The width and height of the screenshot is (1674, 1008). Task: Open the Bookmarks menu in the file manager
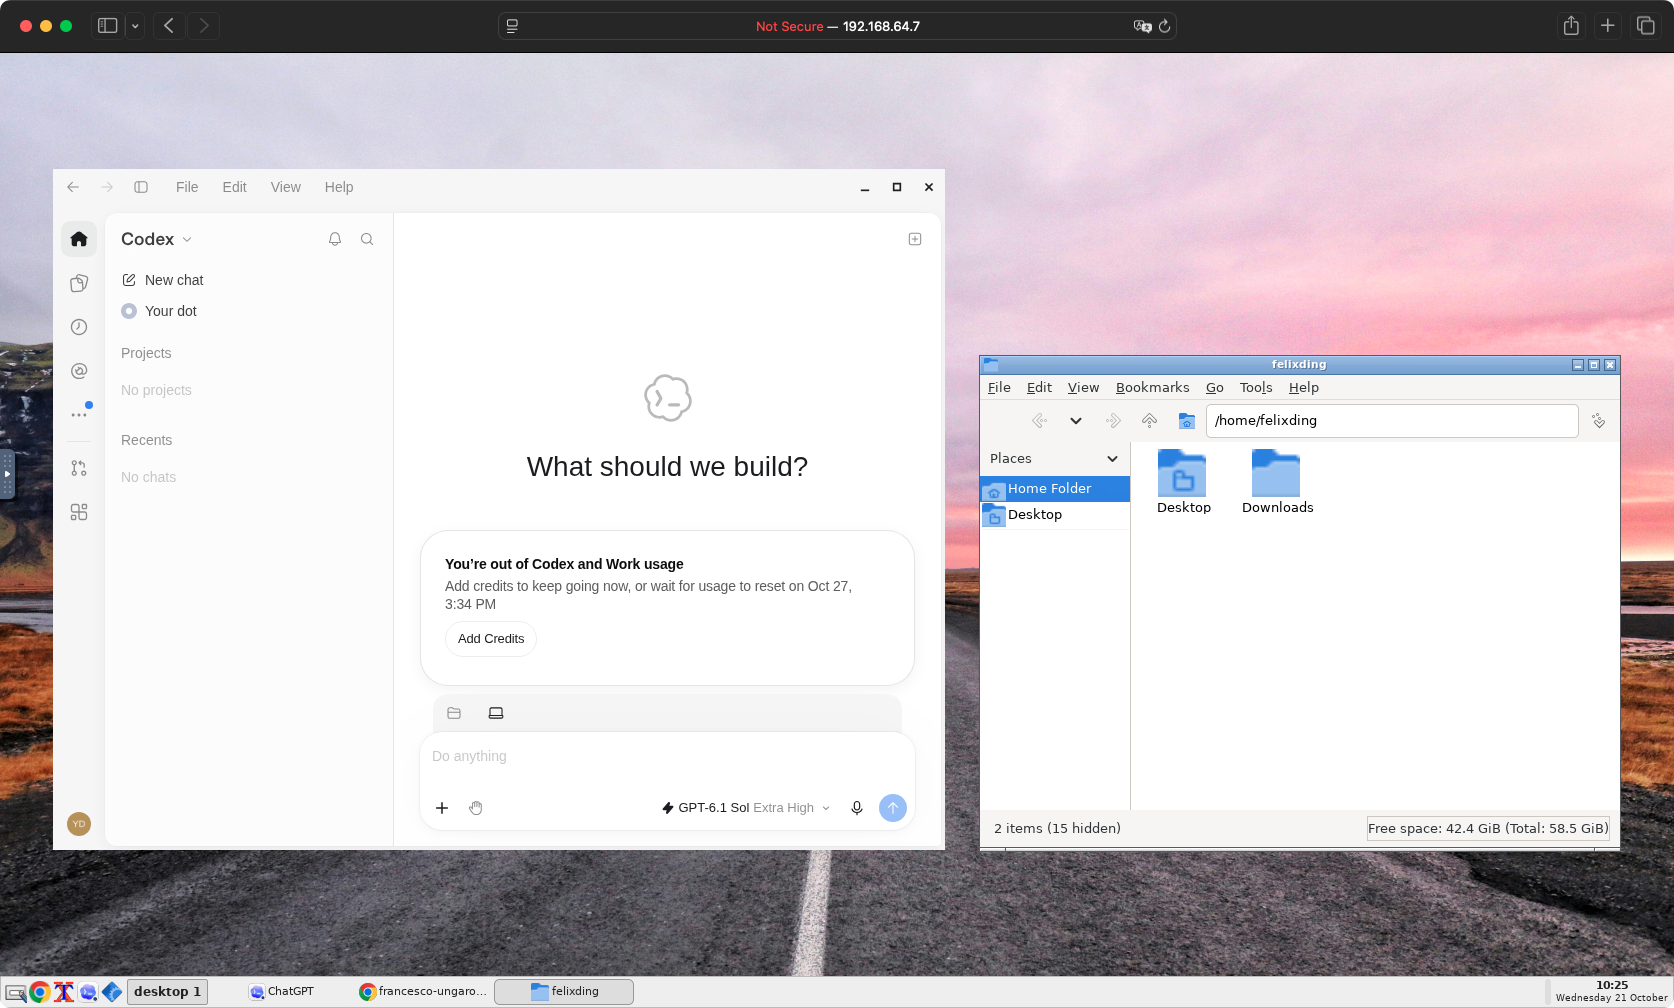pyautogui.click(x=1153, y=388)
